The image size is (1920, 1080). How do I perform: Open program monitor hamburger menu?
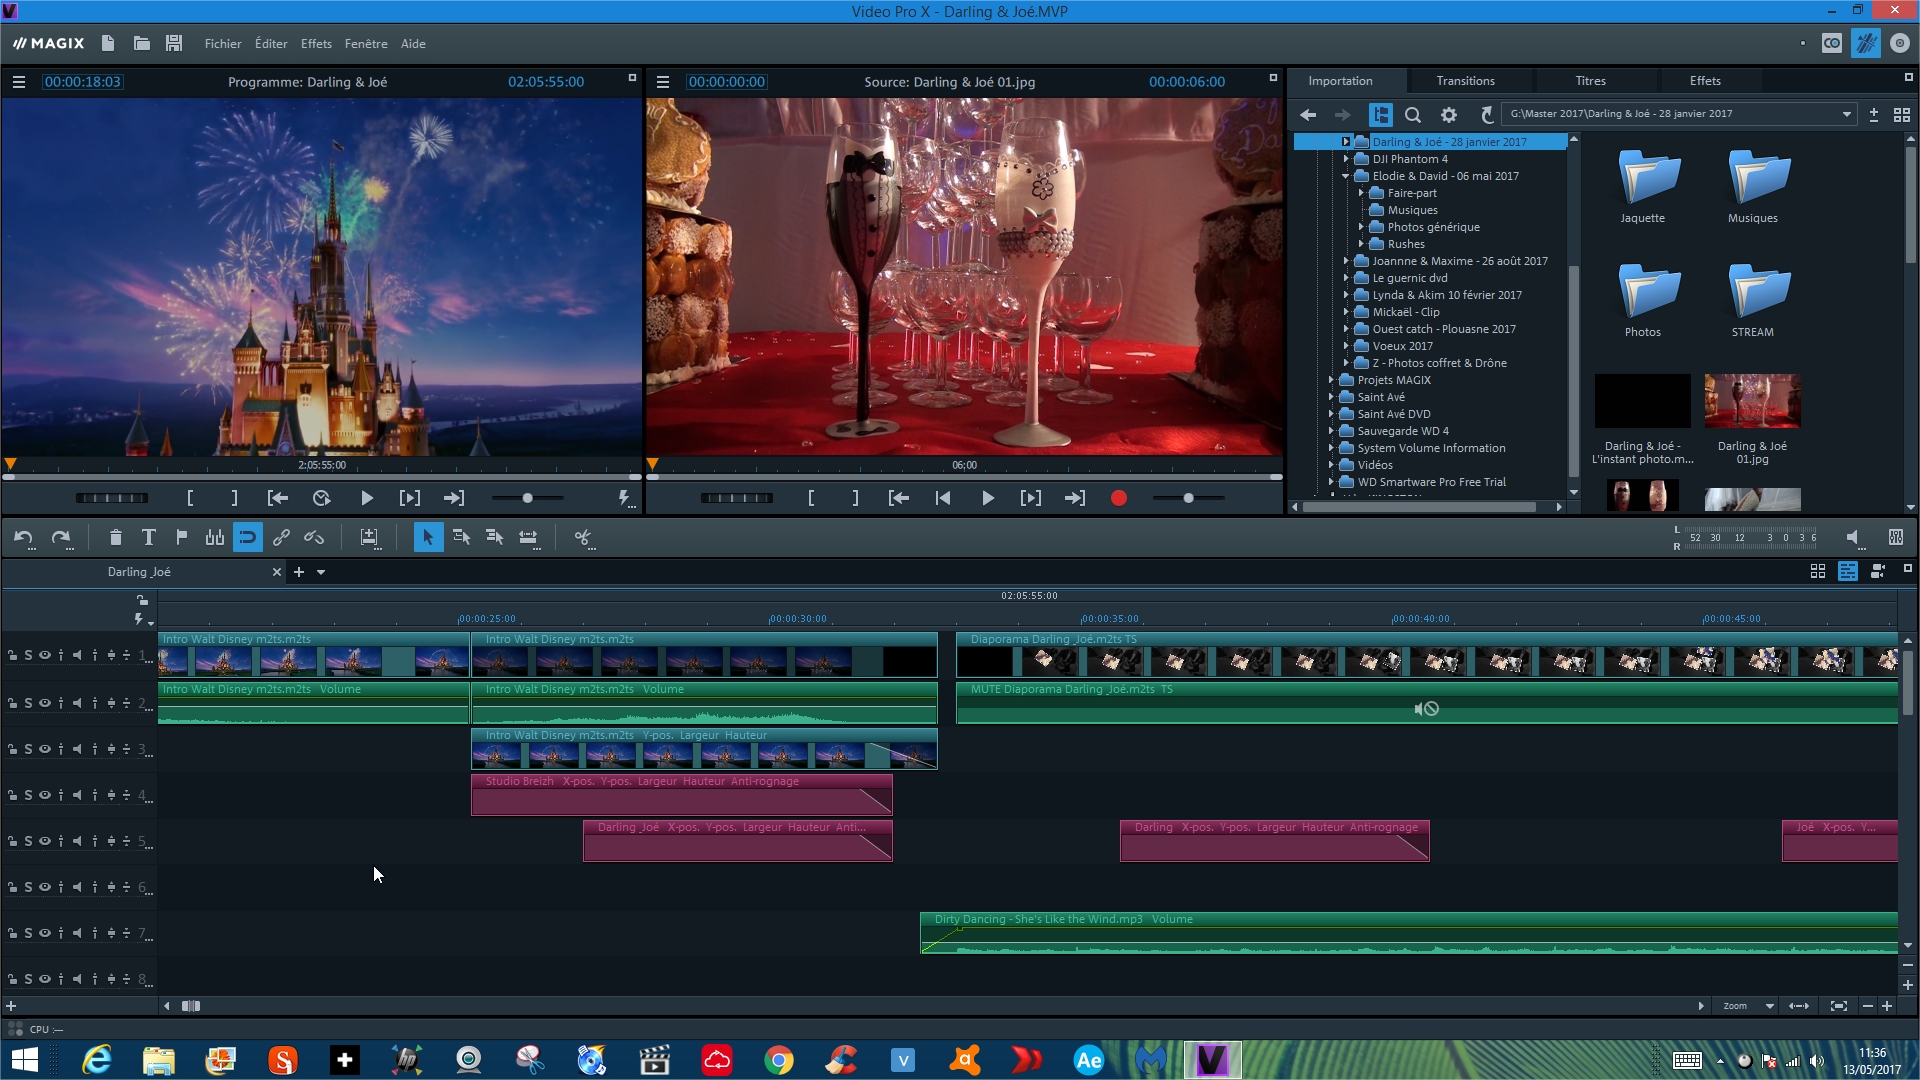[x=19, y=82]
